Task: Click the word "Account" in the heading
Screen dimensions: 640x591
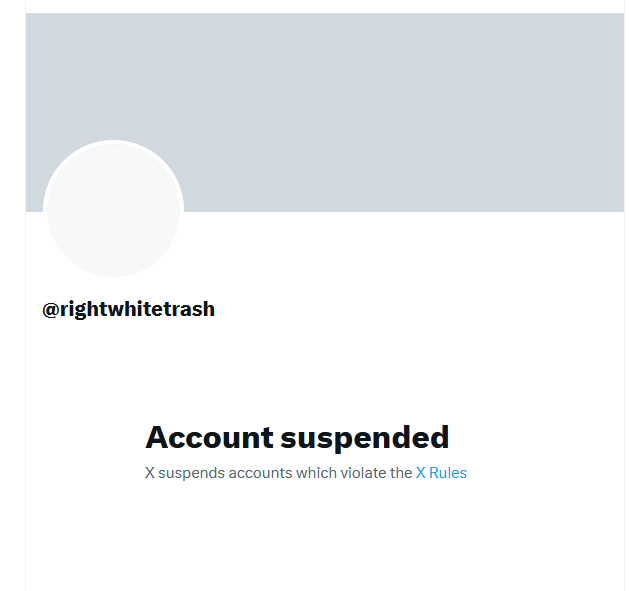Action: pyautogui.click(x=209, y=437)
